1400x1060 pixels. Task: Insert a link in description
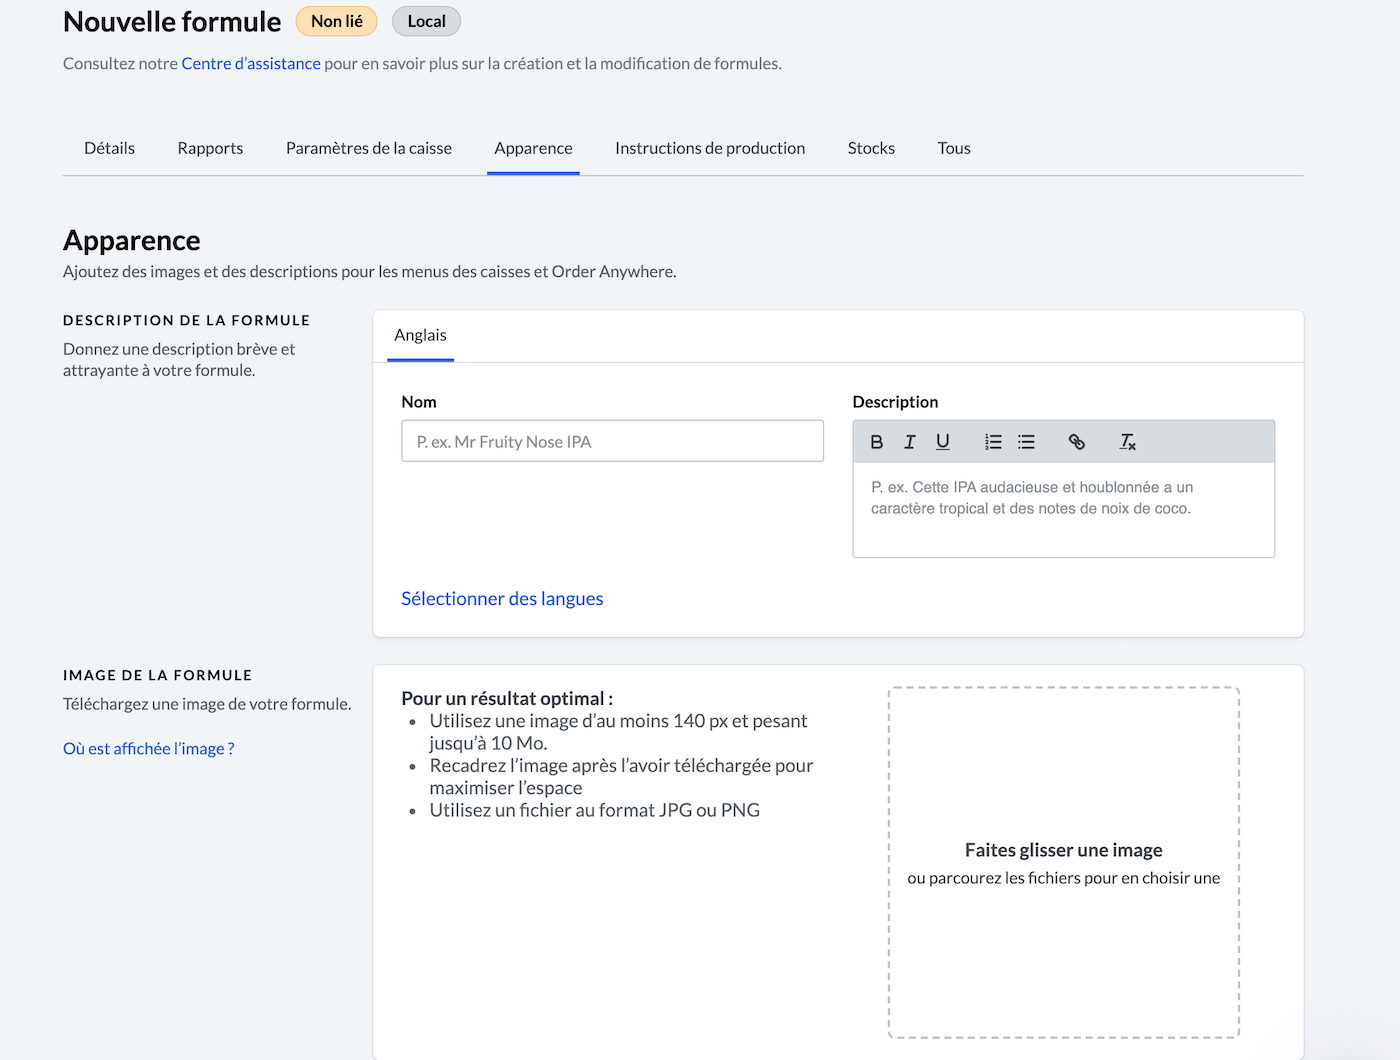coord(1077,442)
